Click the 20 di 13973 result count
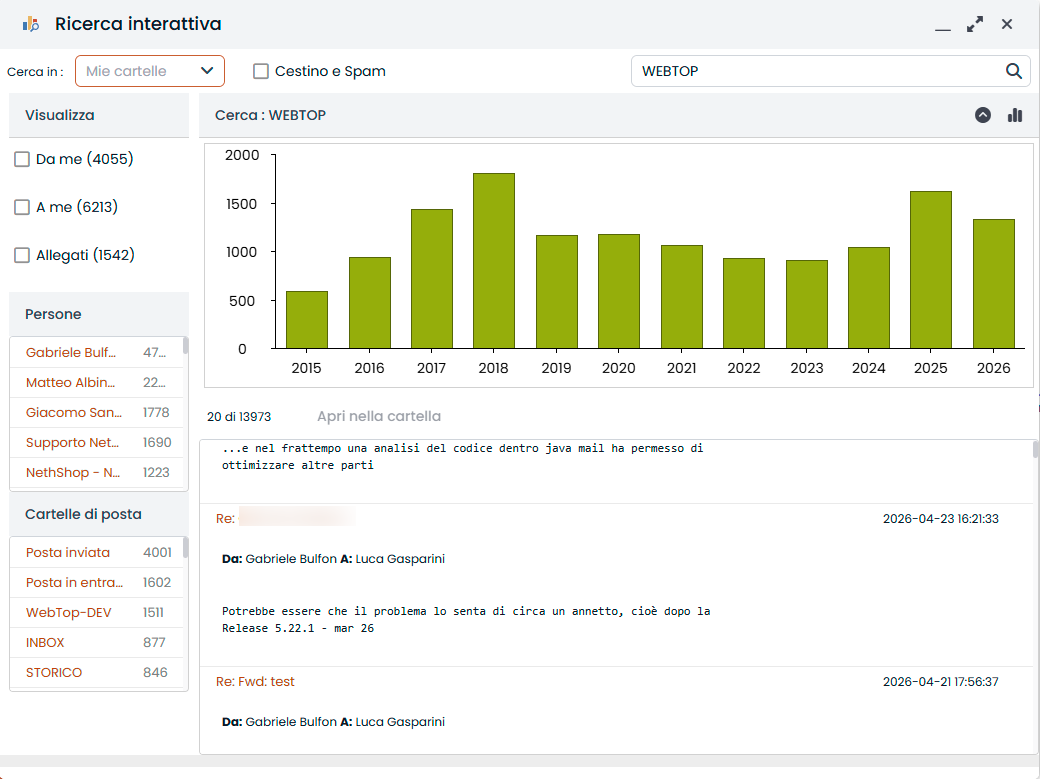The width and height of the screenshot is (1040, 779). 239,417
